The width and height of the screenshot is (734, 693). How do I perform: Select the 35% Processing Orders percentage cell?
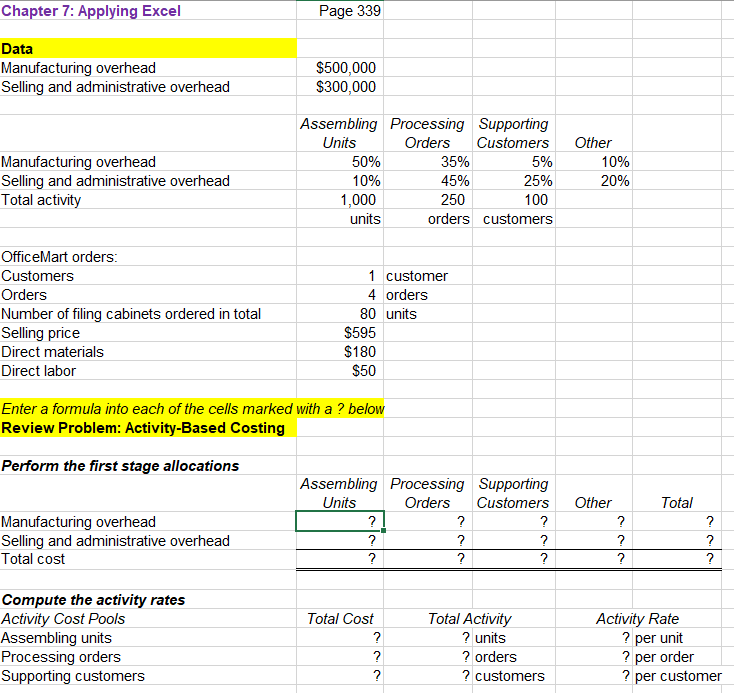click(x=428, y=162)
